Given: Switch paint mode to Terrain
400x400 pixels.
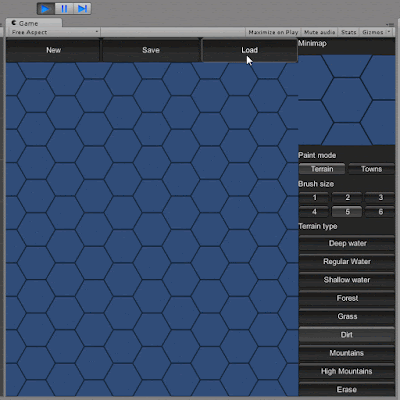Looking at the screenshot, I should pos(322,169).
